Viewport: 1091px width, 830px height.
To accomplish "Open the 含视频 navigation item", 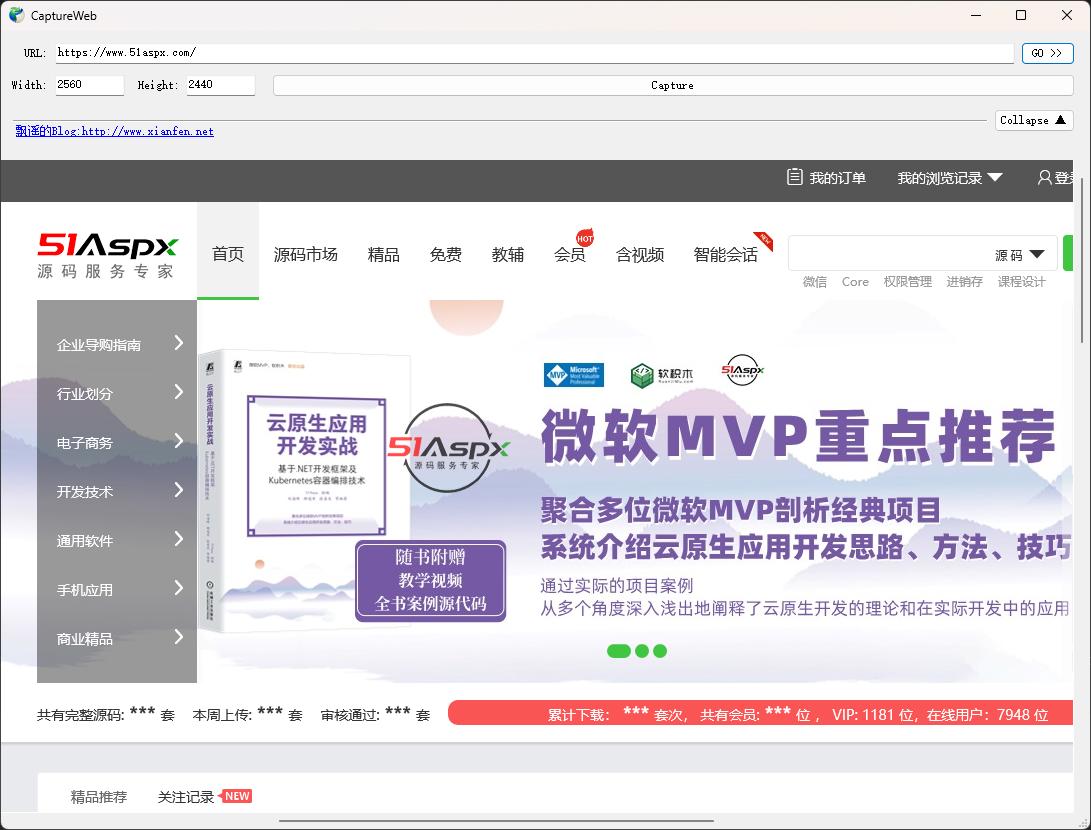I will [x=640, y=255].
